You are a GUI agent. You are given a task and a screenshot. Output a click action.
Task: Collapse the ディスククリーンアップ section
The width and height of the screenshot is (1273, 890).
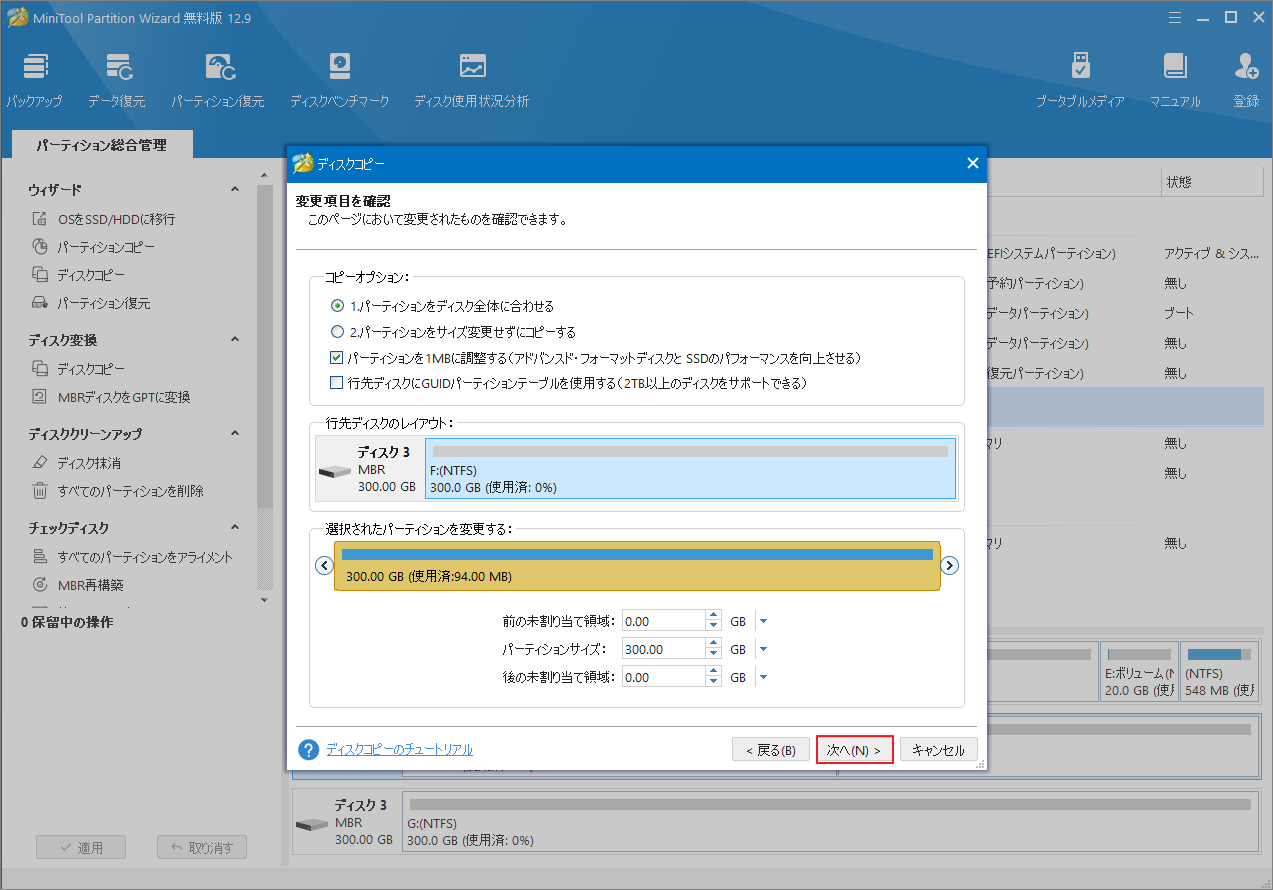click(235, 434)
